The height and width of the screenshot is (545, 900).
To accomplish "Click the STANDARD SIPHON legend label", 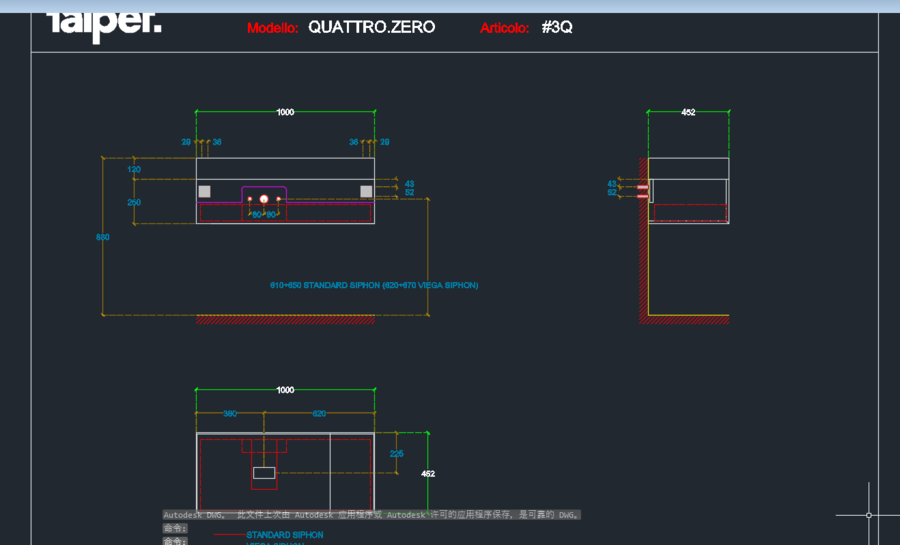I will click(285, 535).
